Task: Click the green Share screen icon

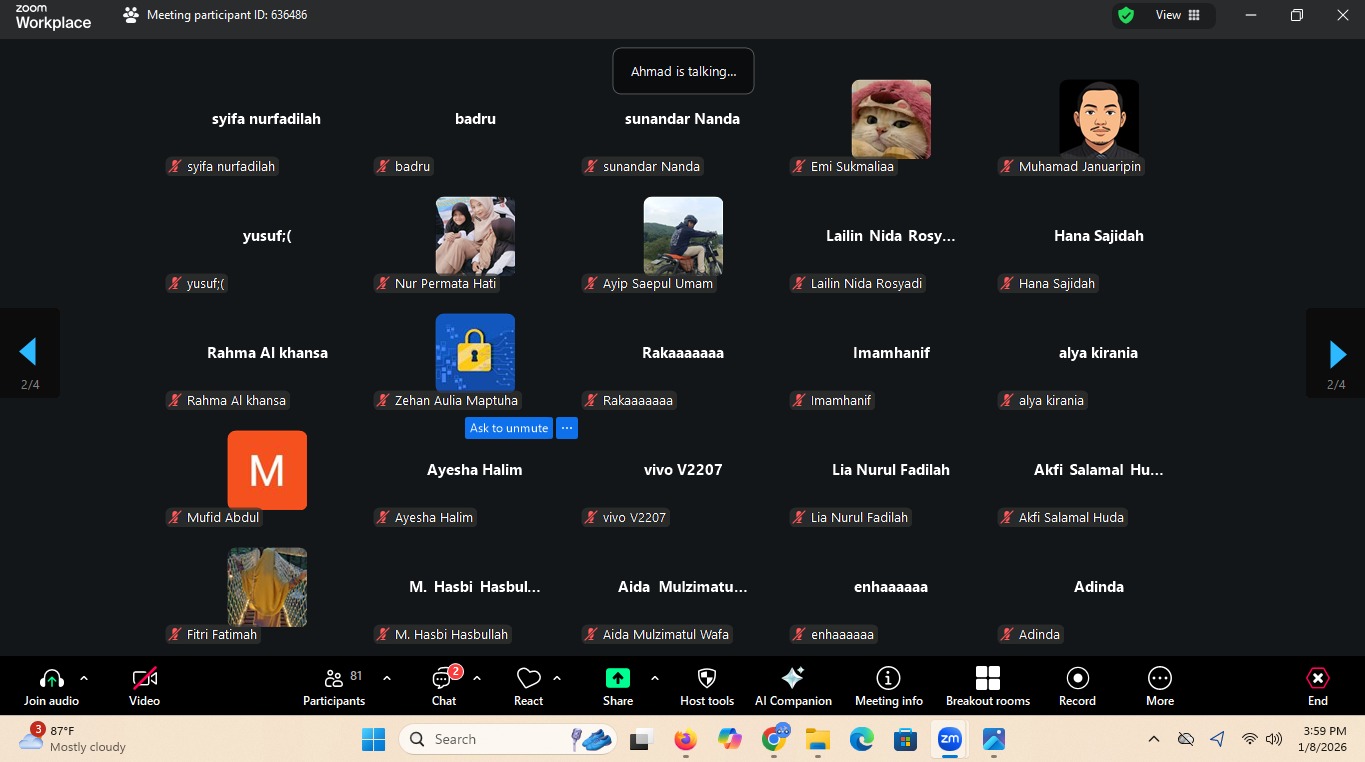Action: (x=618, y=678)
